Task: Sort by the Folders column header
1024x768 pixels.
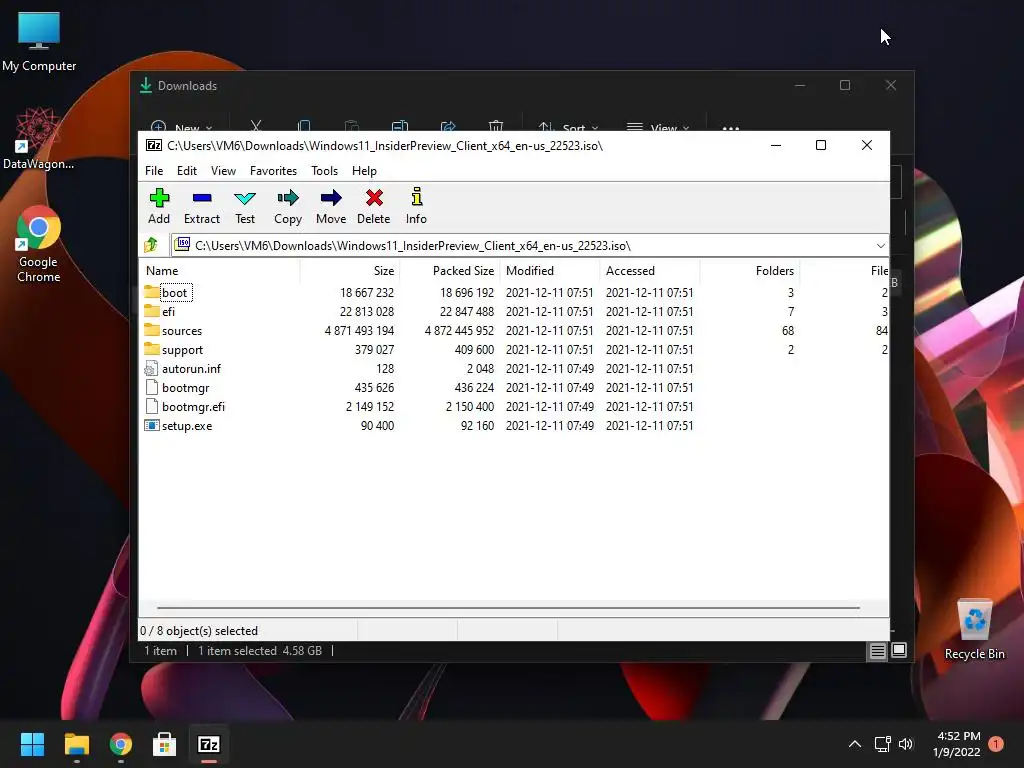Action: [750, 270]
